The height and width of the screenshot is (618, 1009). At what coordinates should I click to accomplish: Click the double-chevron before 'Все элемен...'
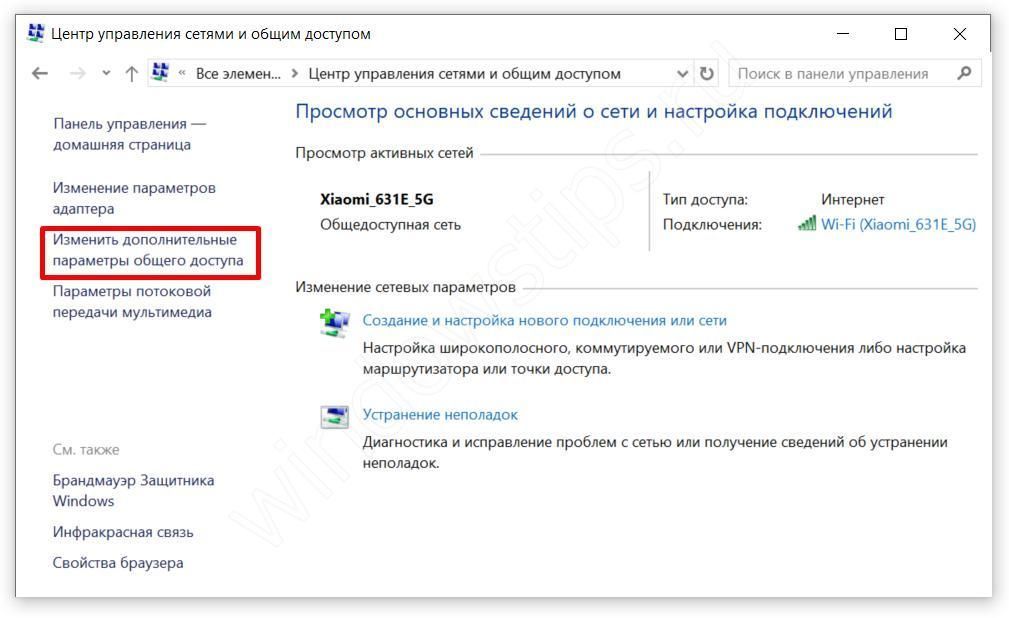(182, 73)
